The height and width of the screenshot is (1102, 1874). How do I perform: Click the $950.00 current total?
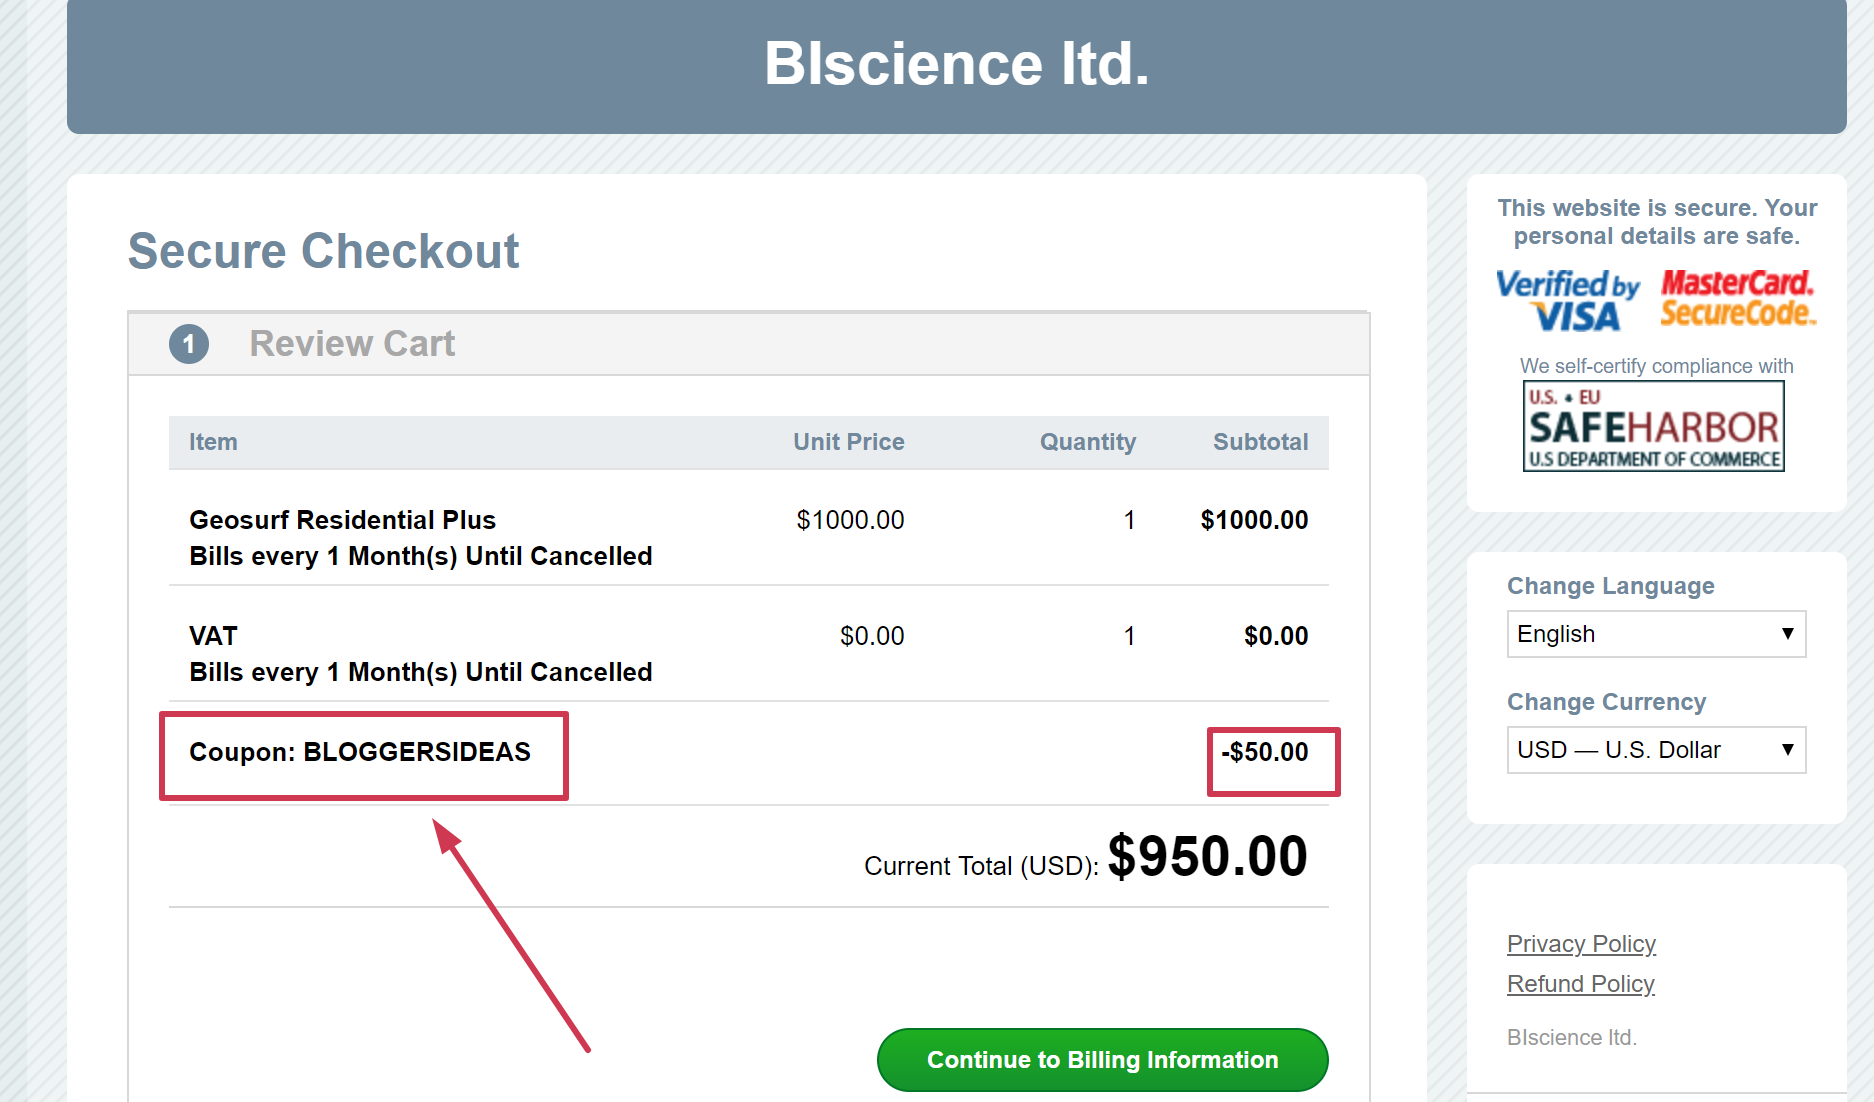(1207, 857)
